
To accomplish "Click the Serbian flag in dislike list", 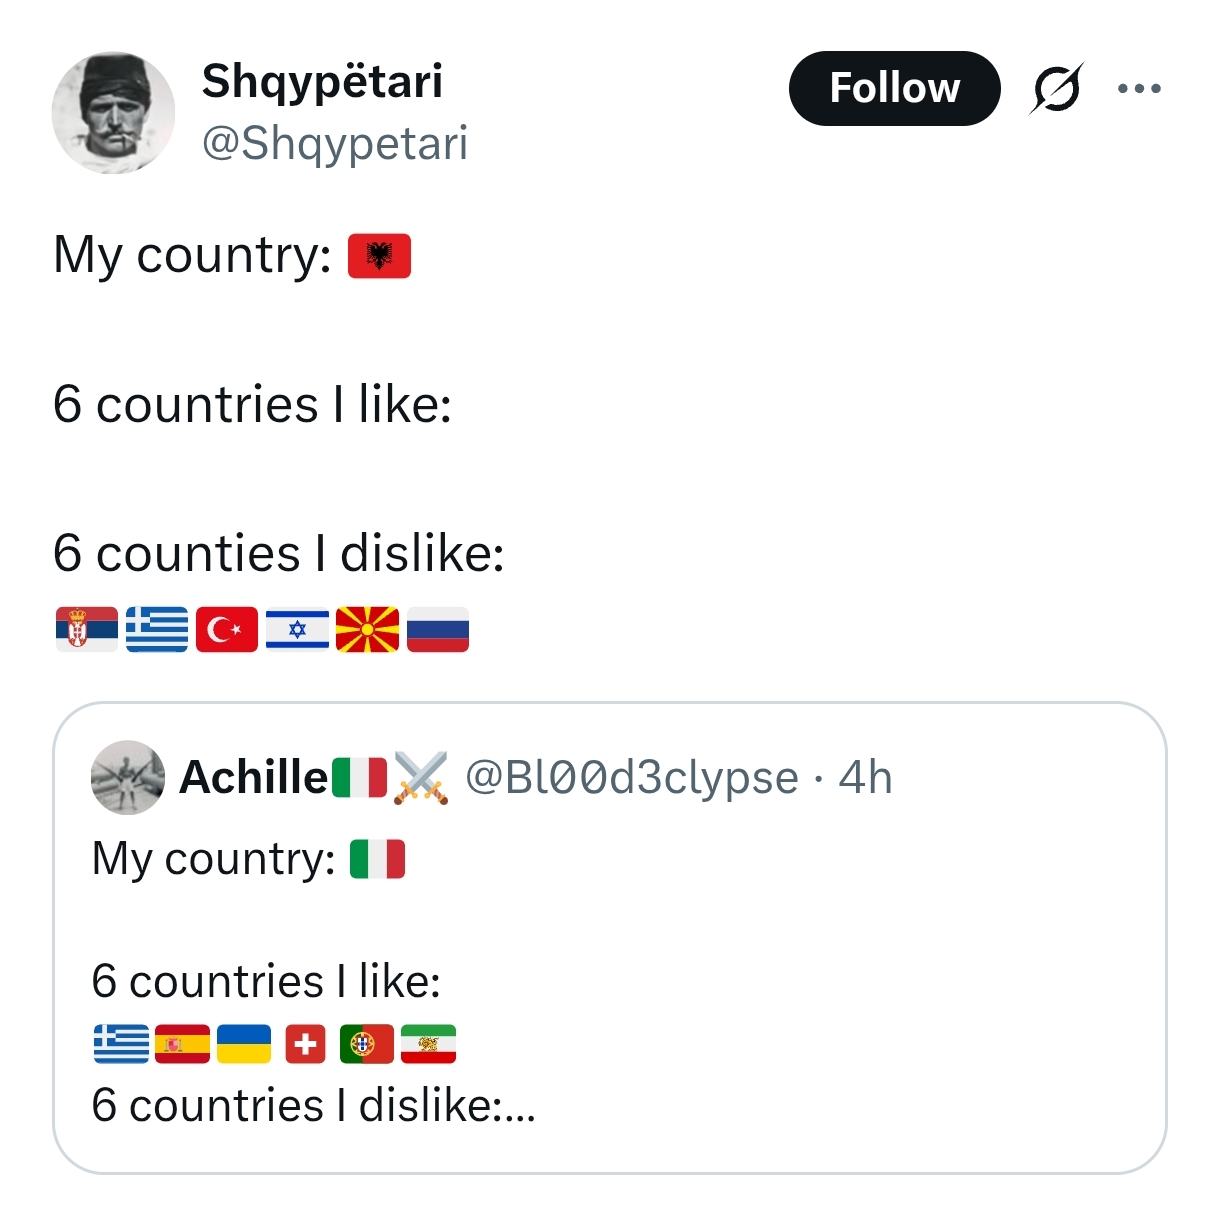I will click(87, 630).
